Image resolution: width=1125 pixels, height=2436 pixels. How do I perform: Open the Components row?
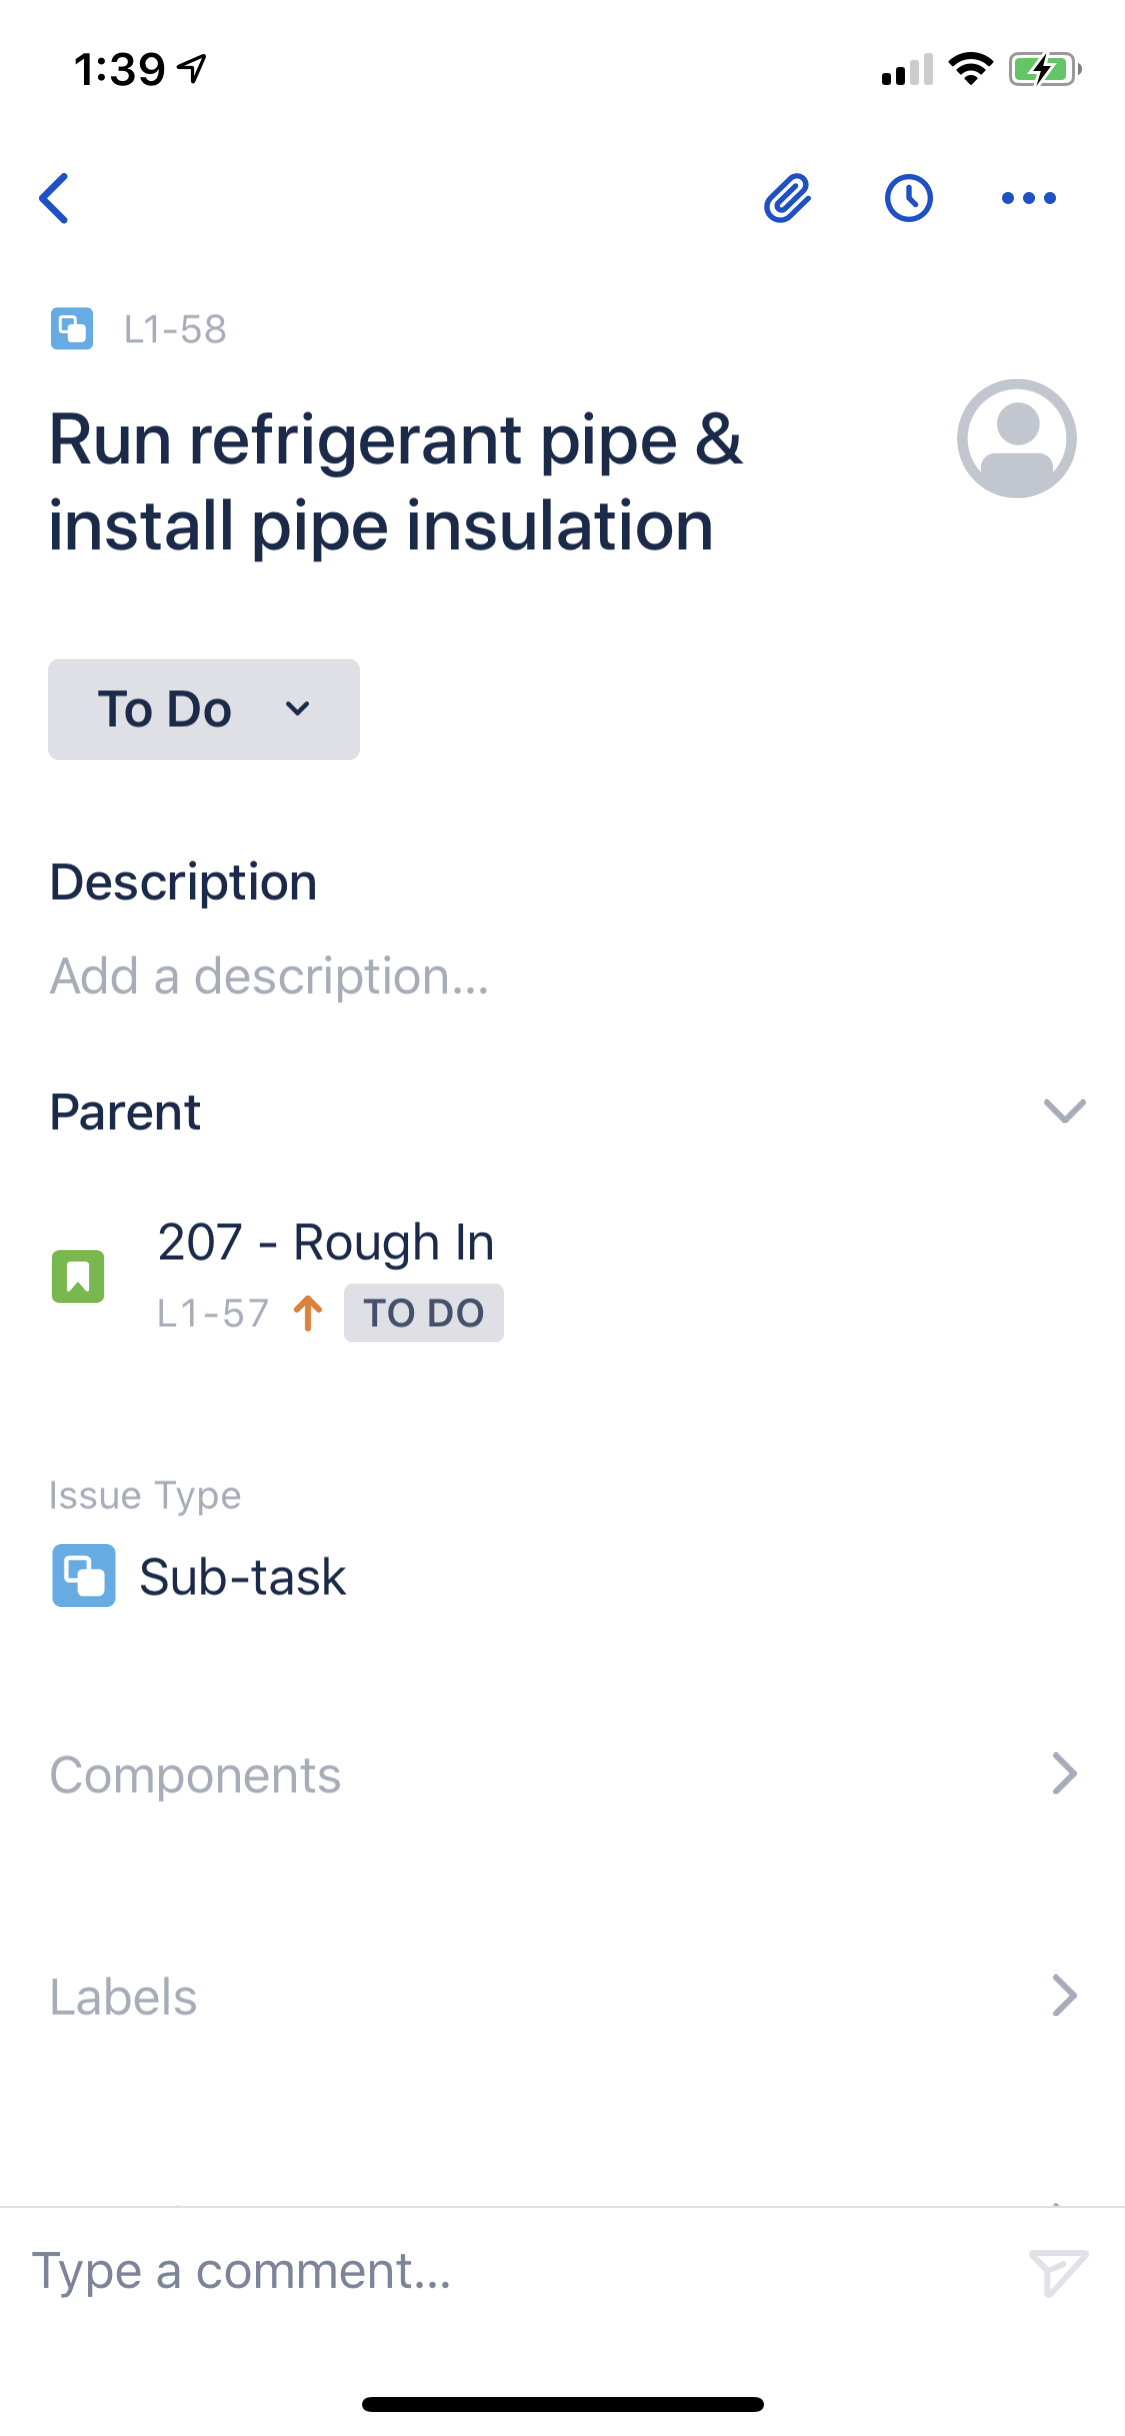click(562, 1775)
